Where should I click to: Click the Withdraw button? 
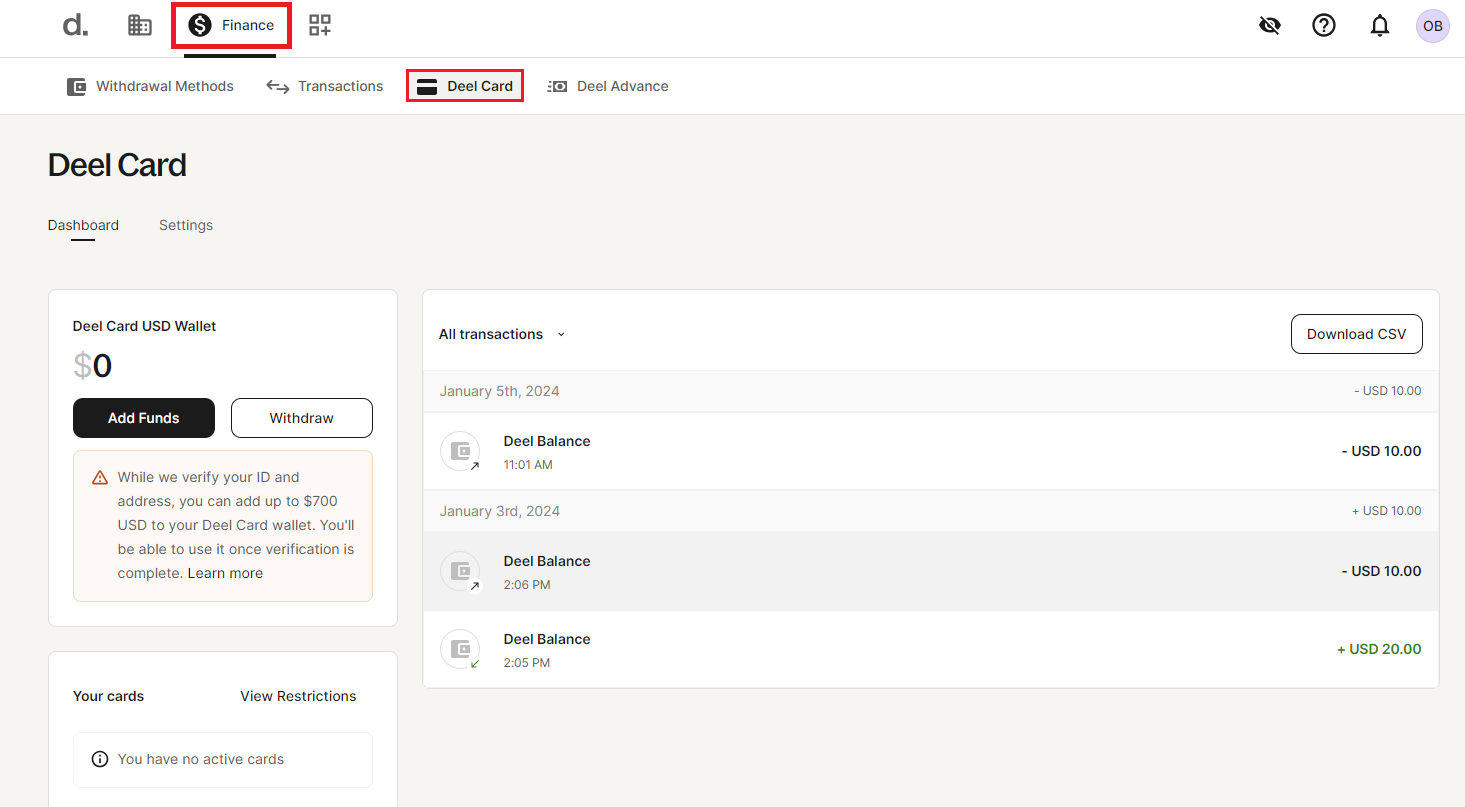[x=302, y=418]
